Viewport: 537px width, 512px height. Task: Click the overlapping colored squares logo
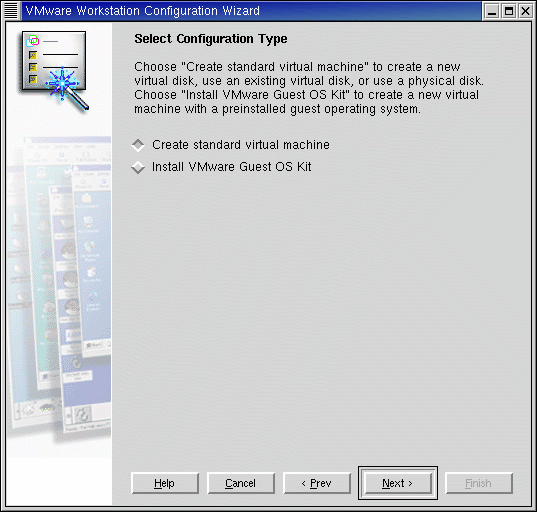tap(33, 41)
